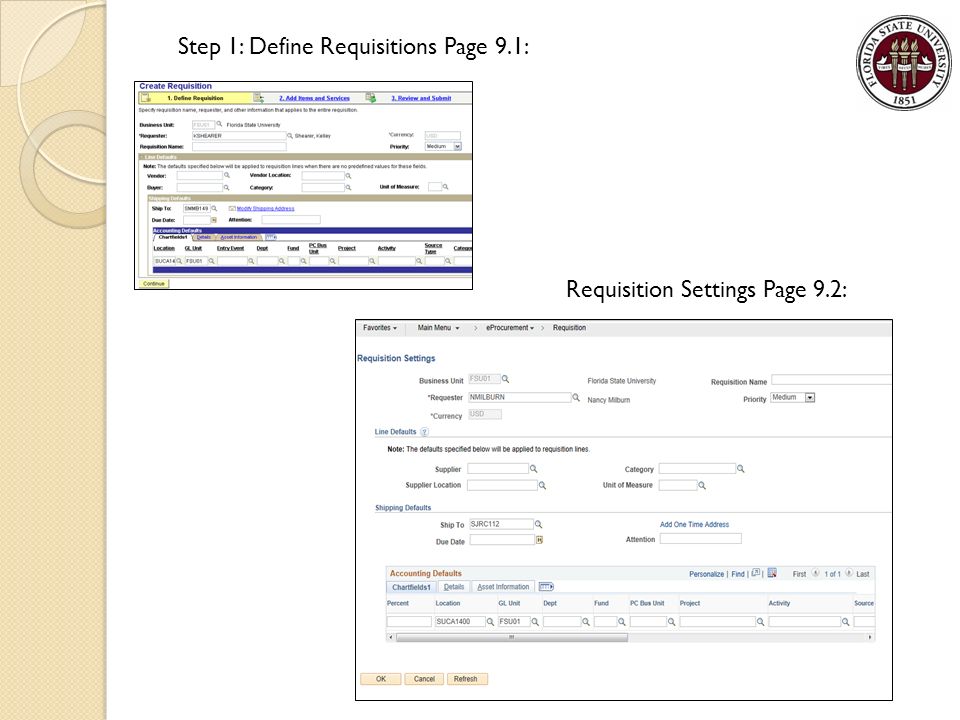Click Florida State University seal logo
This screenshot has width=960, height=720.
coord(904,62)
